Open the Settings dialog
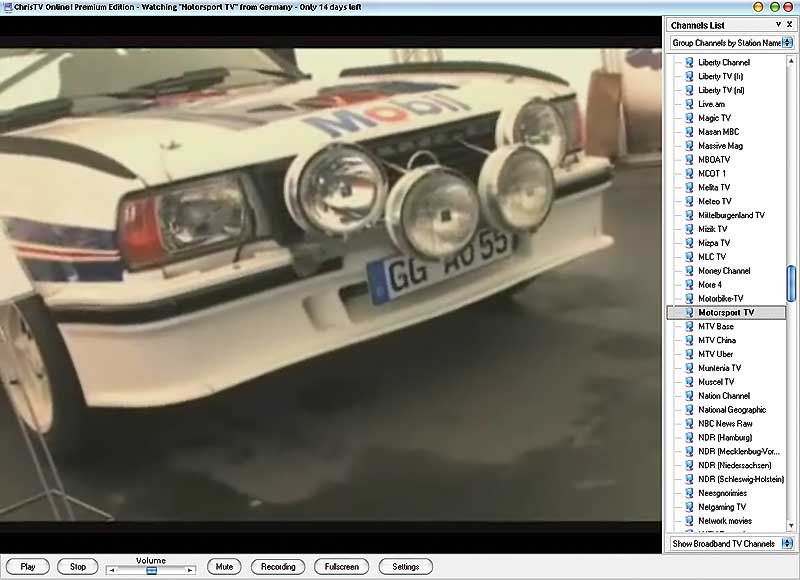 [406, 567]
